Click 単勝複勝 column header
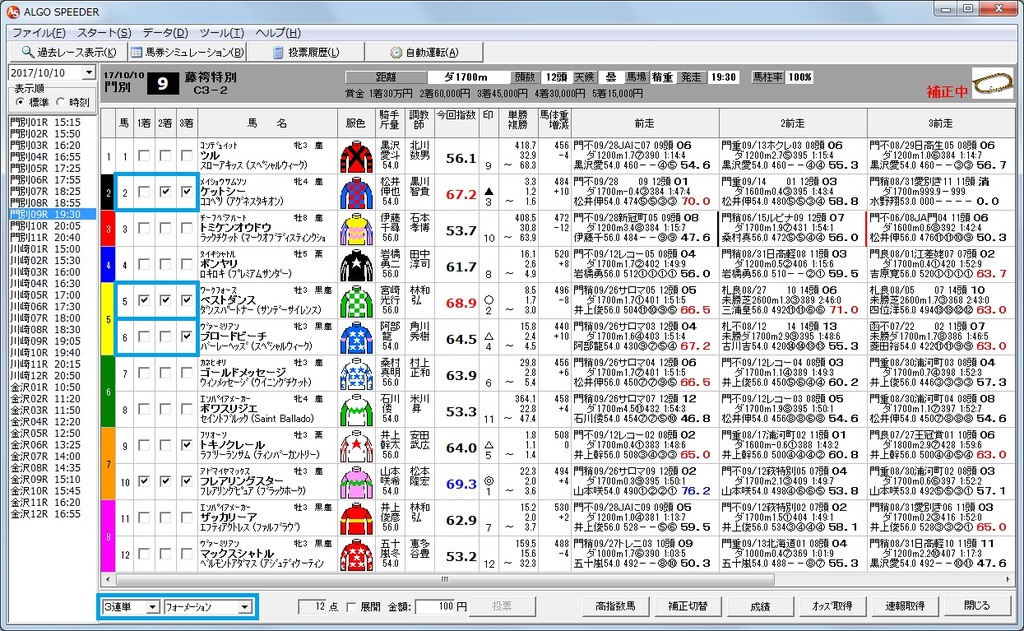 [517, 123]
